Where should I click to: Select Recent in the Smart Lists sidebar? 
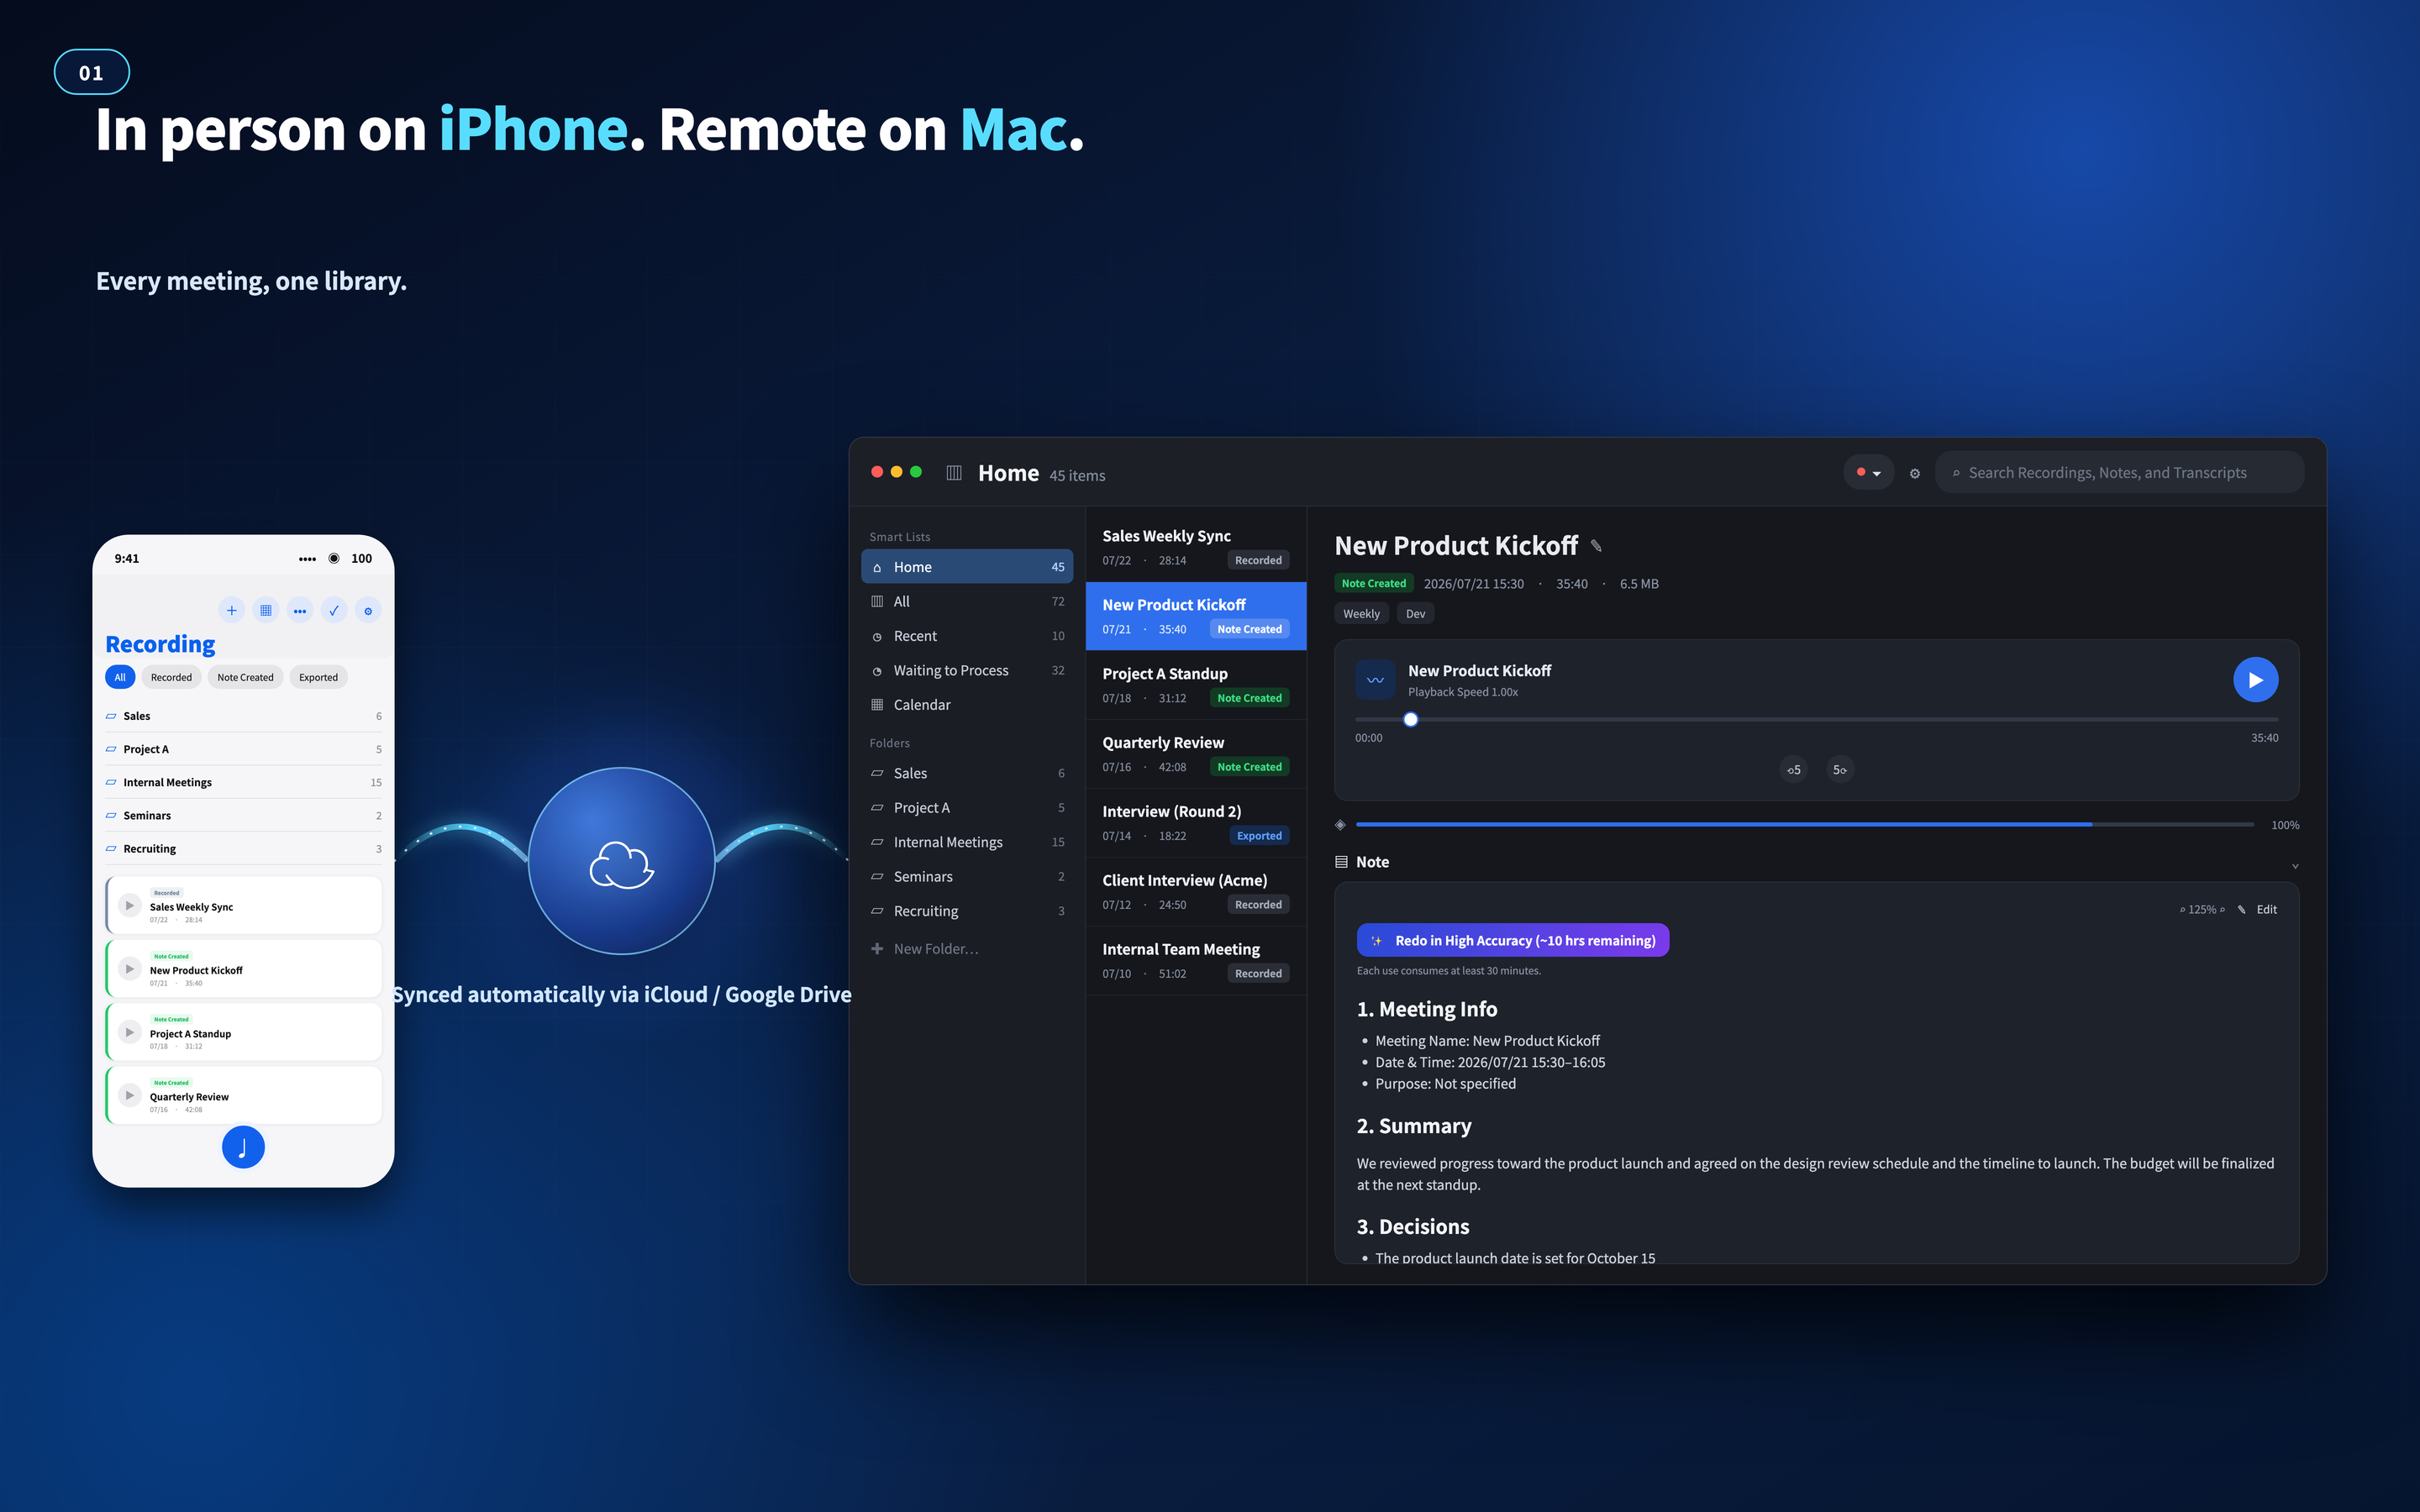pyautogui.click(x=967, y=636)
